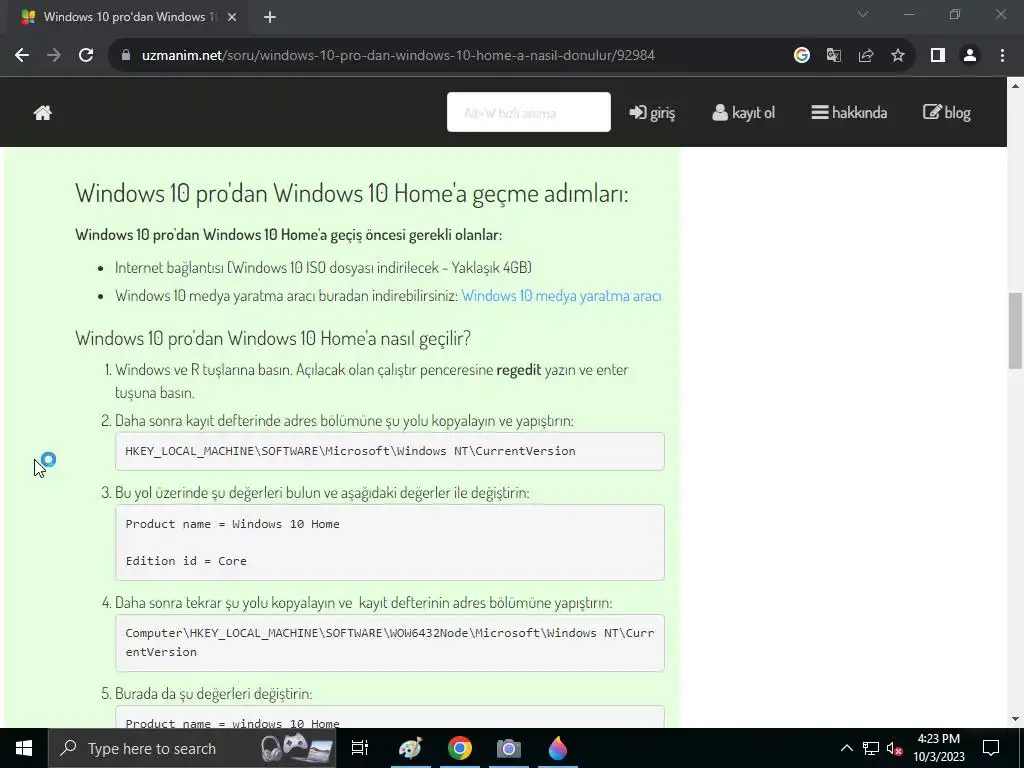
Task: Toggle the browser side panel icon
Action: [x=938, y=56]
